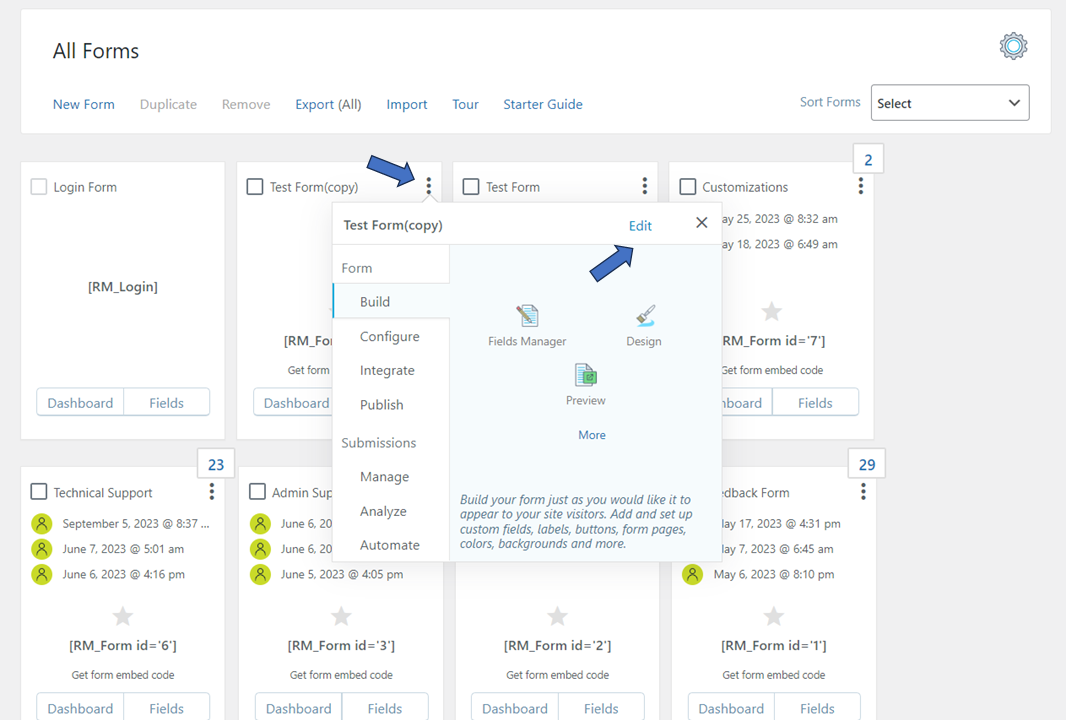Check the Login Form checkbox
The width and height of the screenshot is (1067, 720).
point(39,187)
